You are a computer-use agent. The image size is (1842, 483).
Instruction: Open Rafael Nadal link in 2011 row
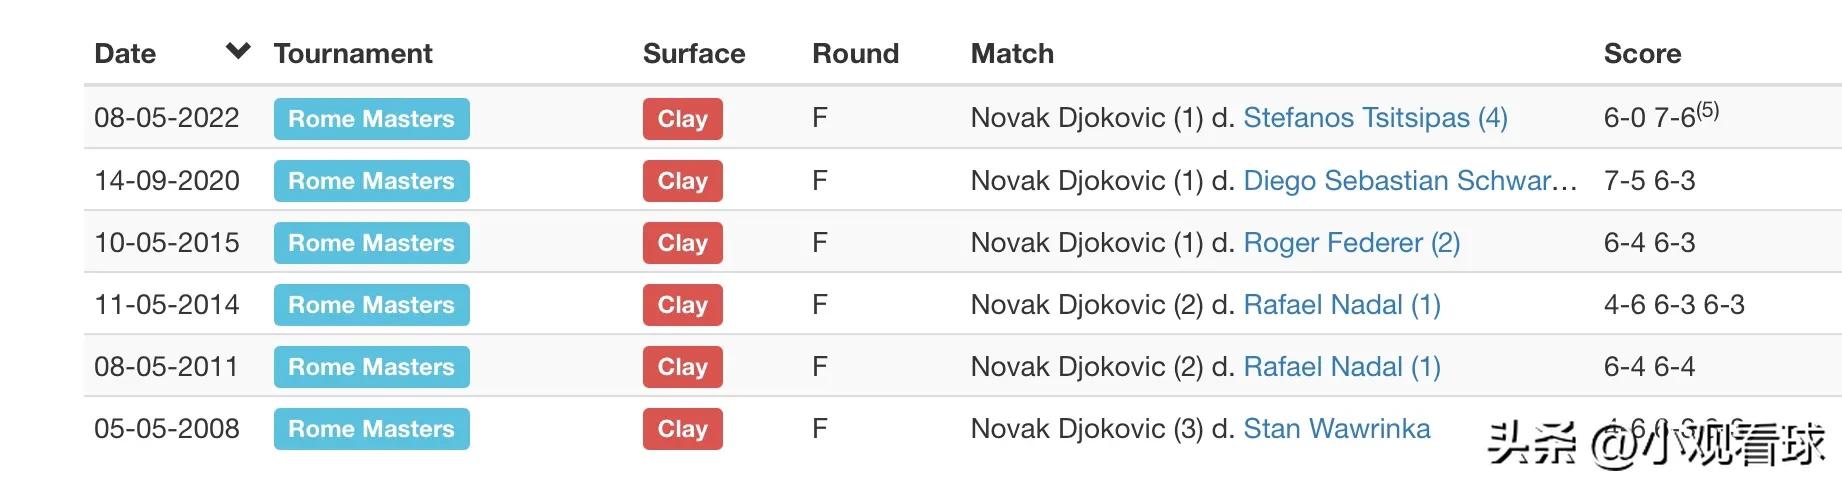(x=1341, y=366)
